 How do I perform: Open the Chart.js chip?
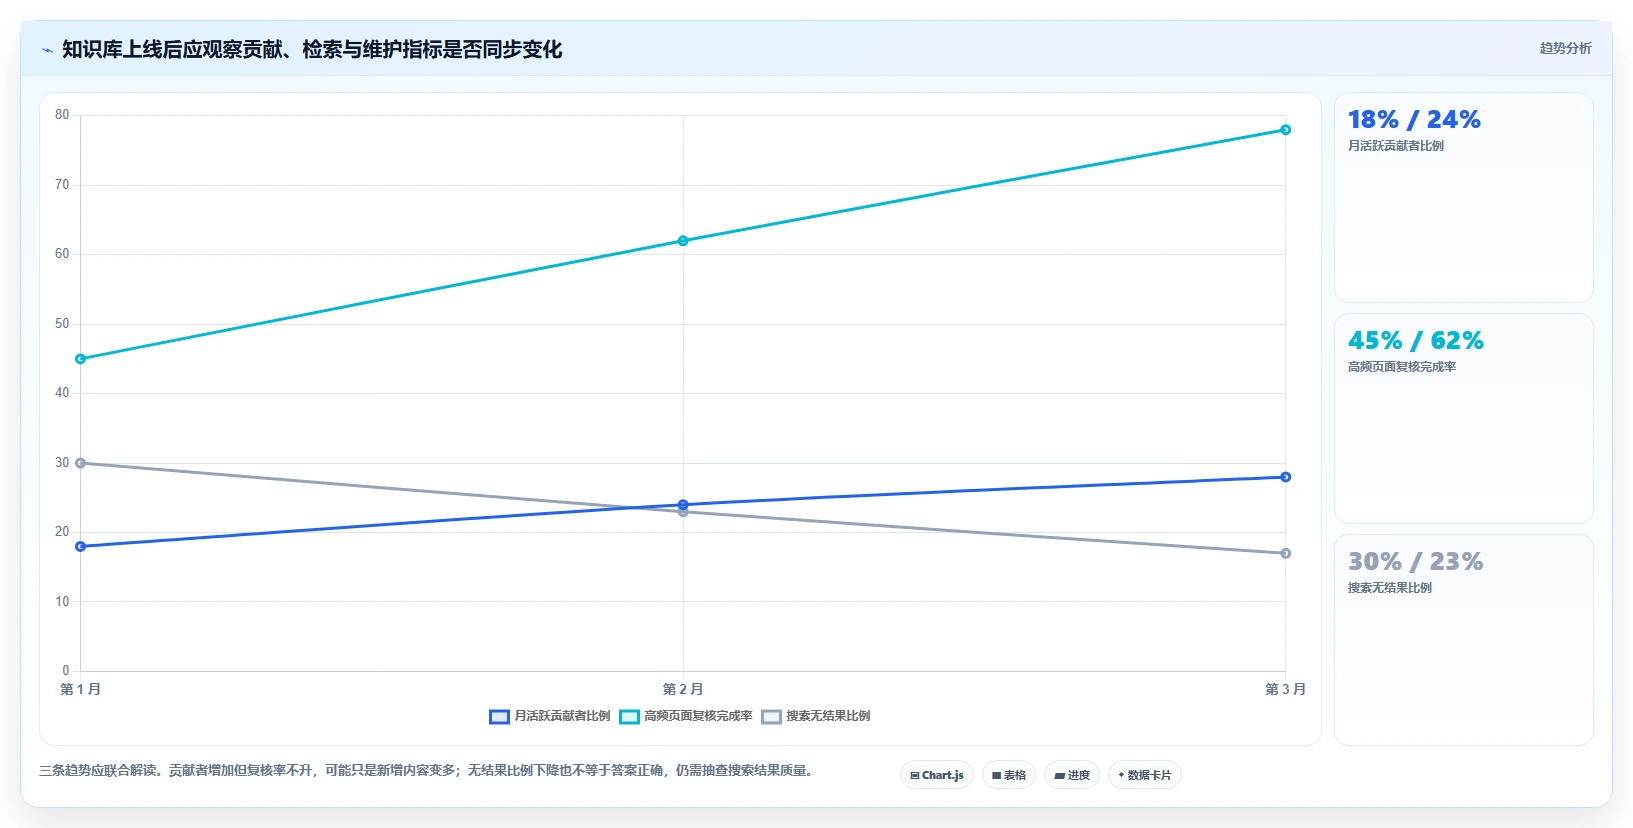(x=937, y=775)
